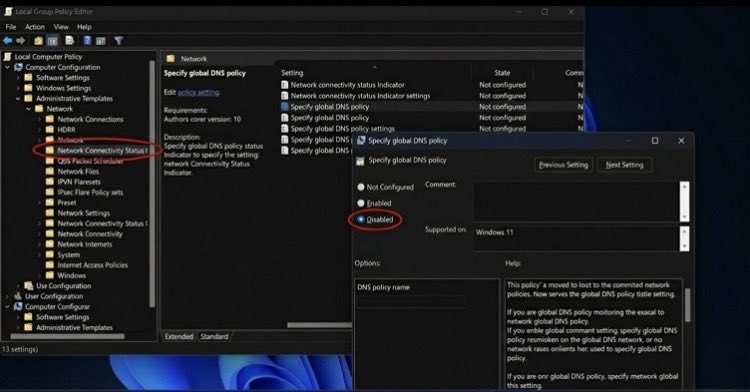The image size is (750, 392).
Task: Select the Enabled radio button
Action: (361, 203)
